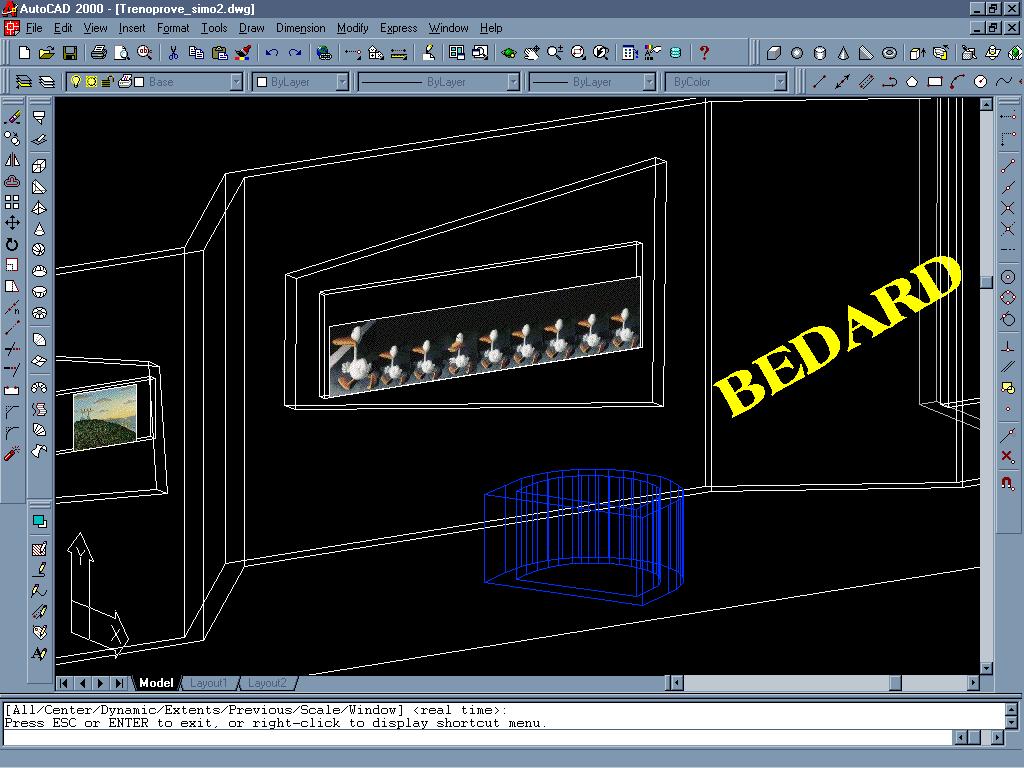Switch to the Layout1 tab
1024x768 pixels.
pyautogui.click(x=208, y=683)
